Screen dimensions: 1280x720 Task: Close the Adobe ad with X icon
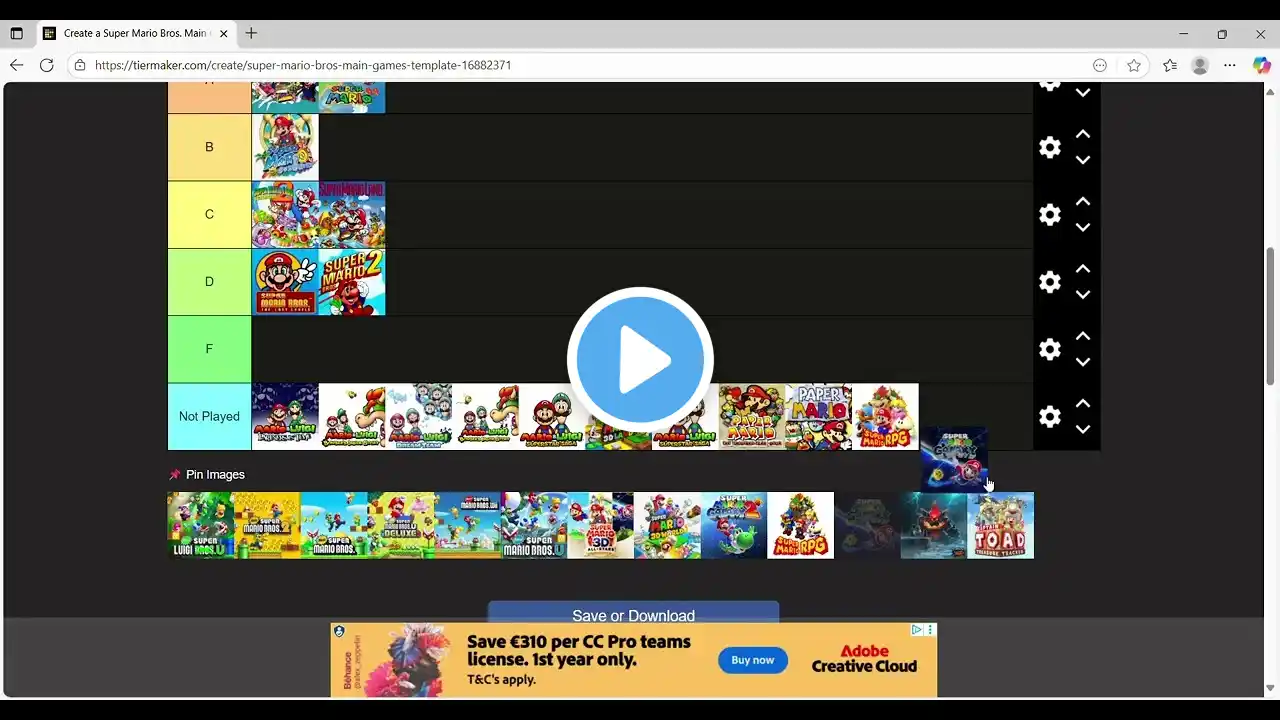pos(931,630)
